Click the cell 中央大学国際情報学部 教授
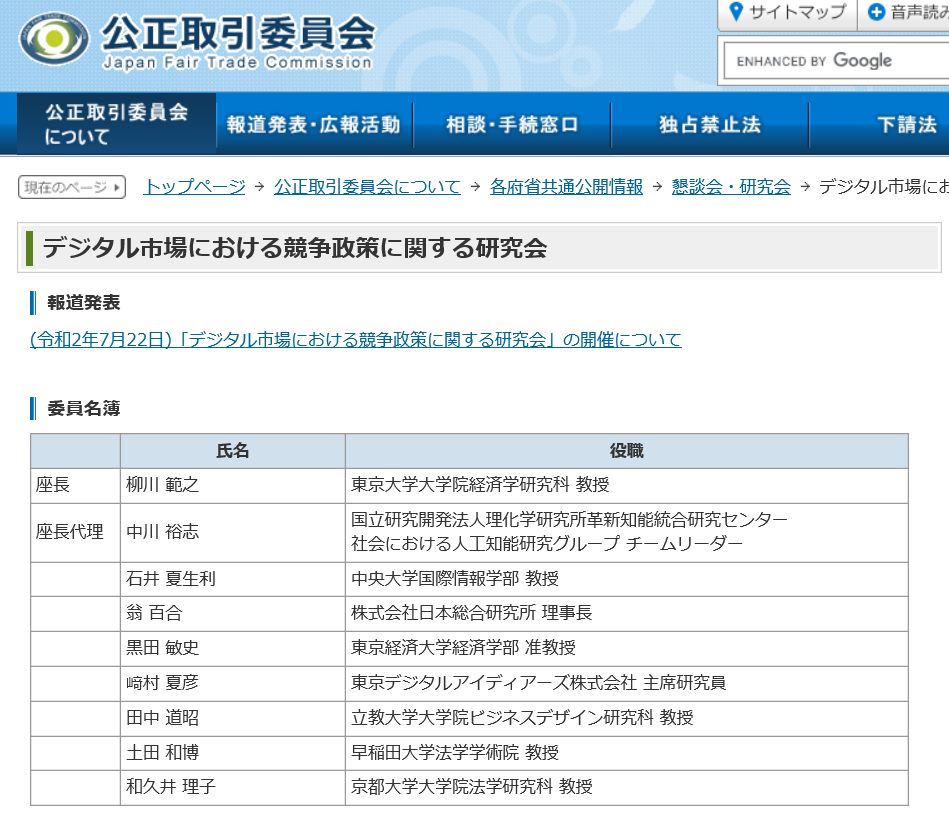 click(x=626, y=579)
